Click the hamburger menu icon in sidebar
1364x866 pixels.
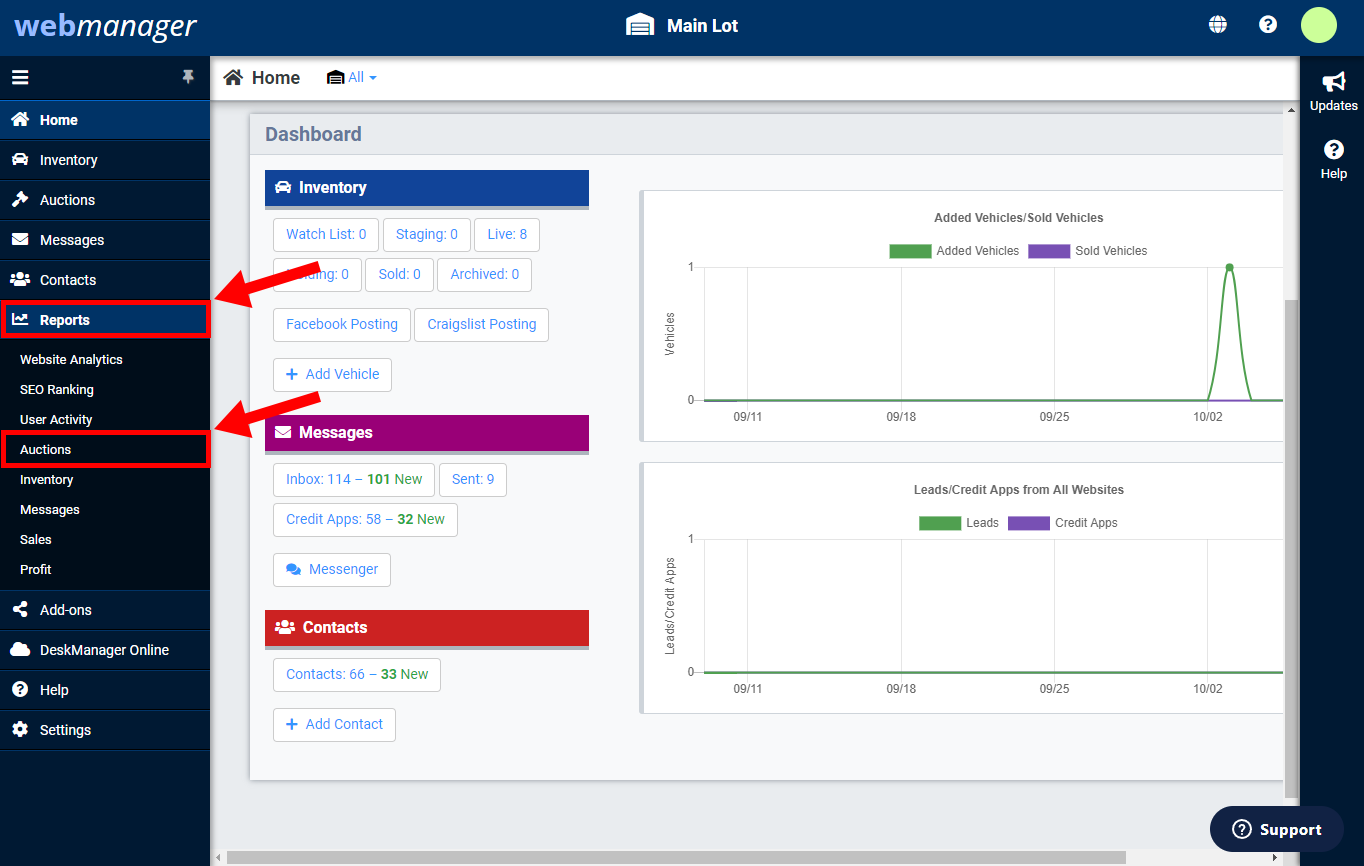pyautogui.click(x=20, y=77)
